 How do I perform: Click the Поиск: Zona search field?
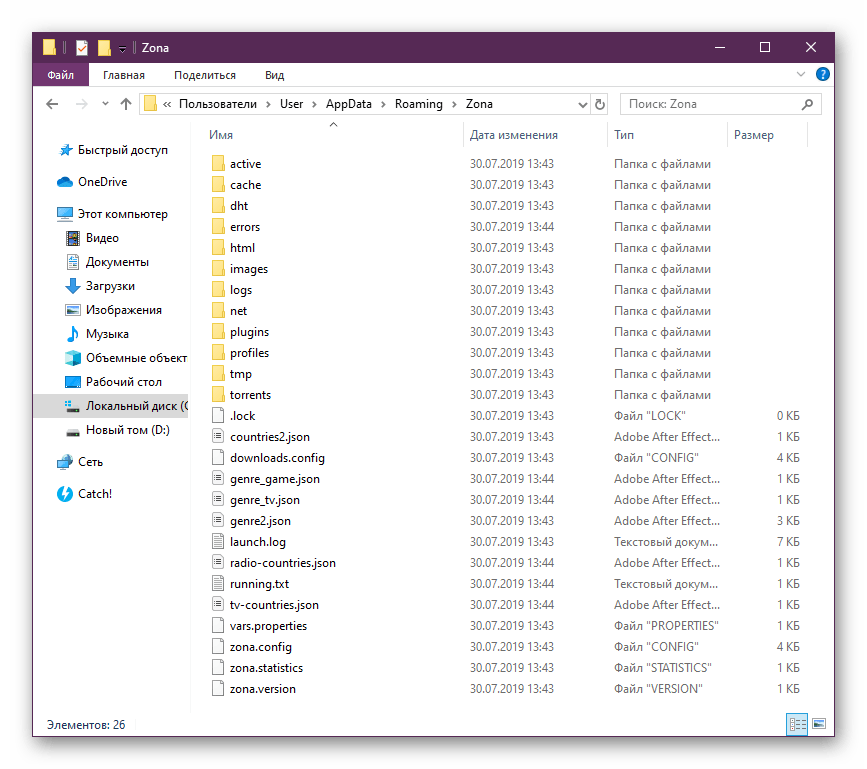pos(710,104)
